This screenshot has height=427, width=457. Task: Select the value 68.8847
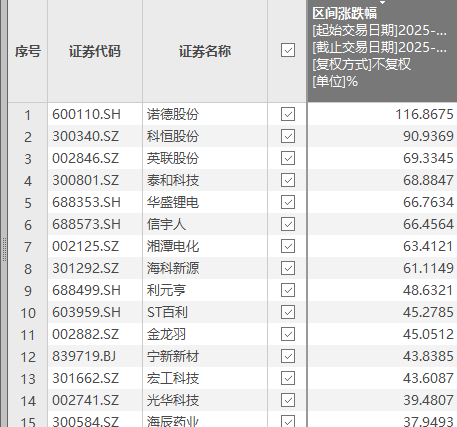pos(428,181)
